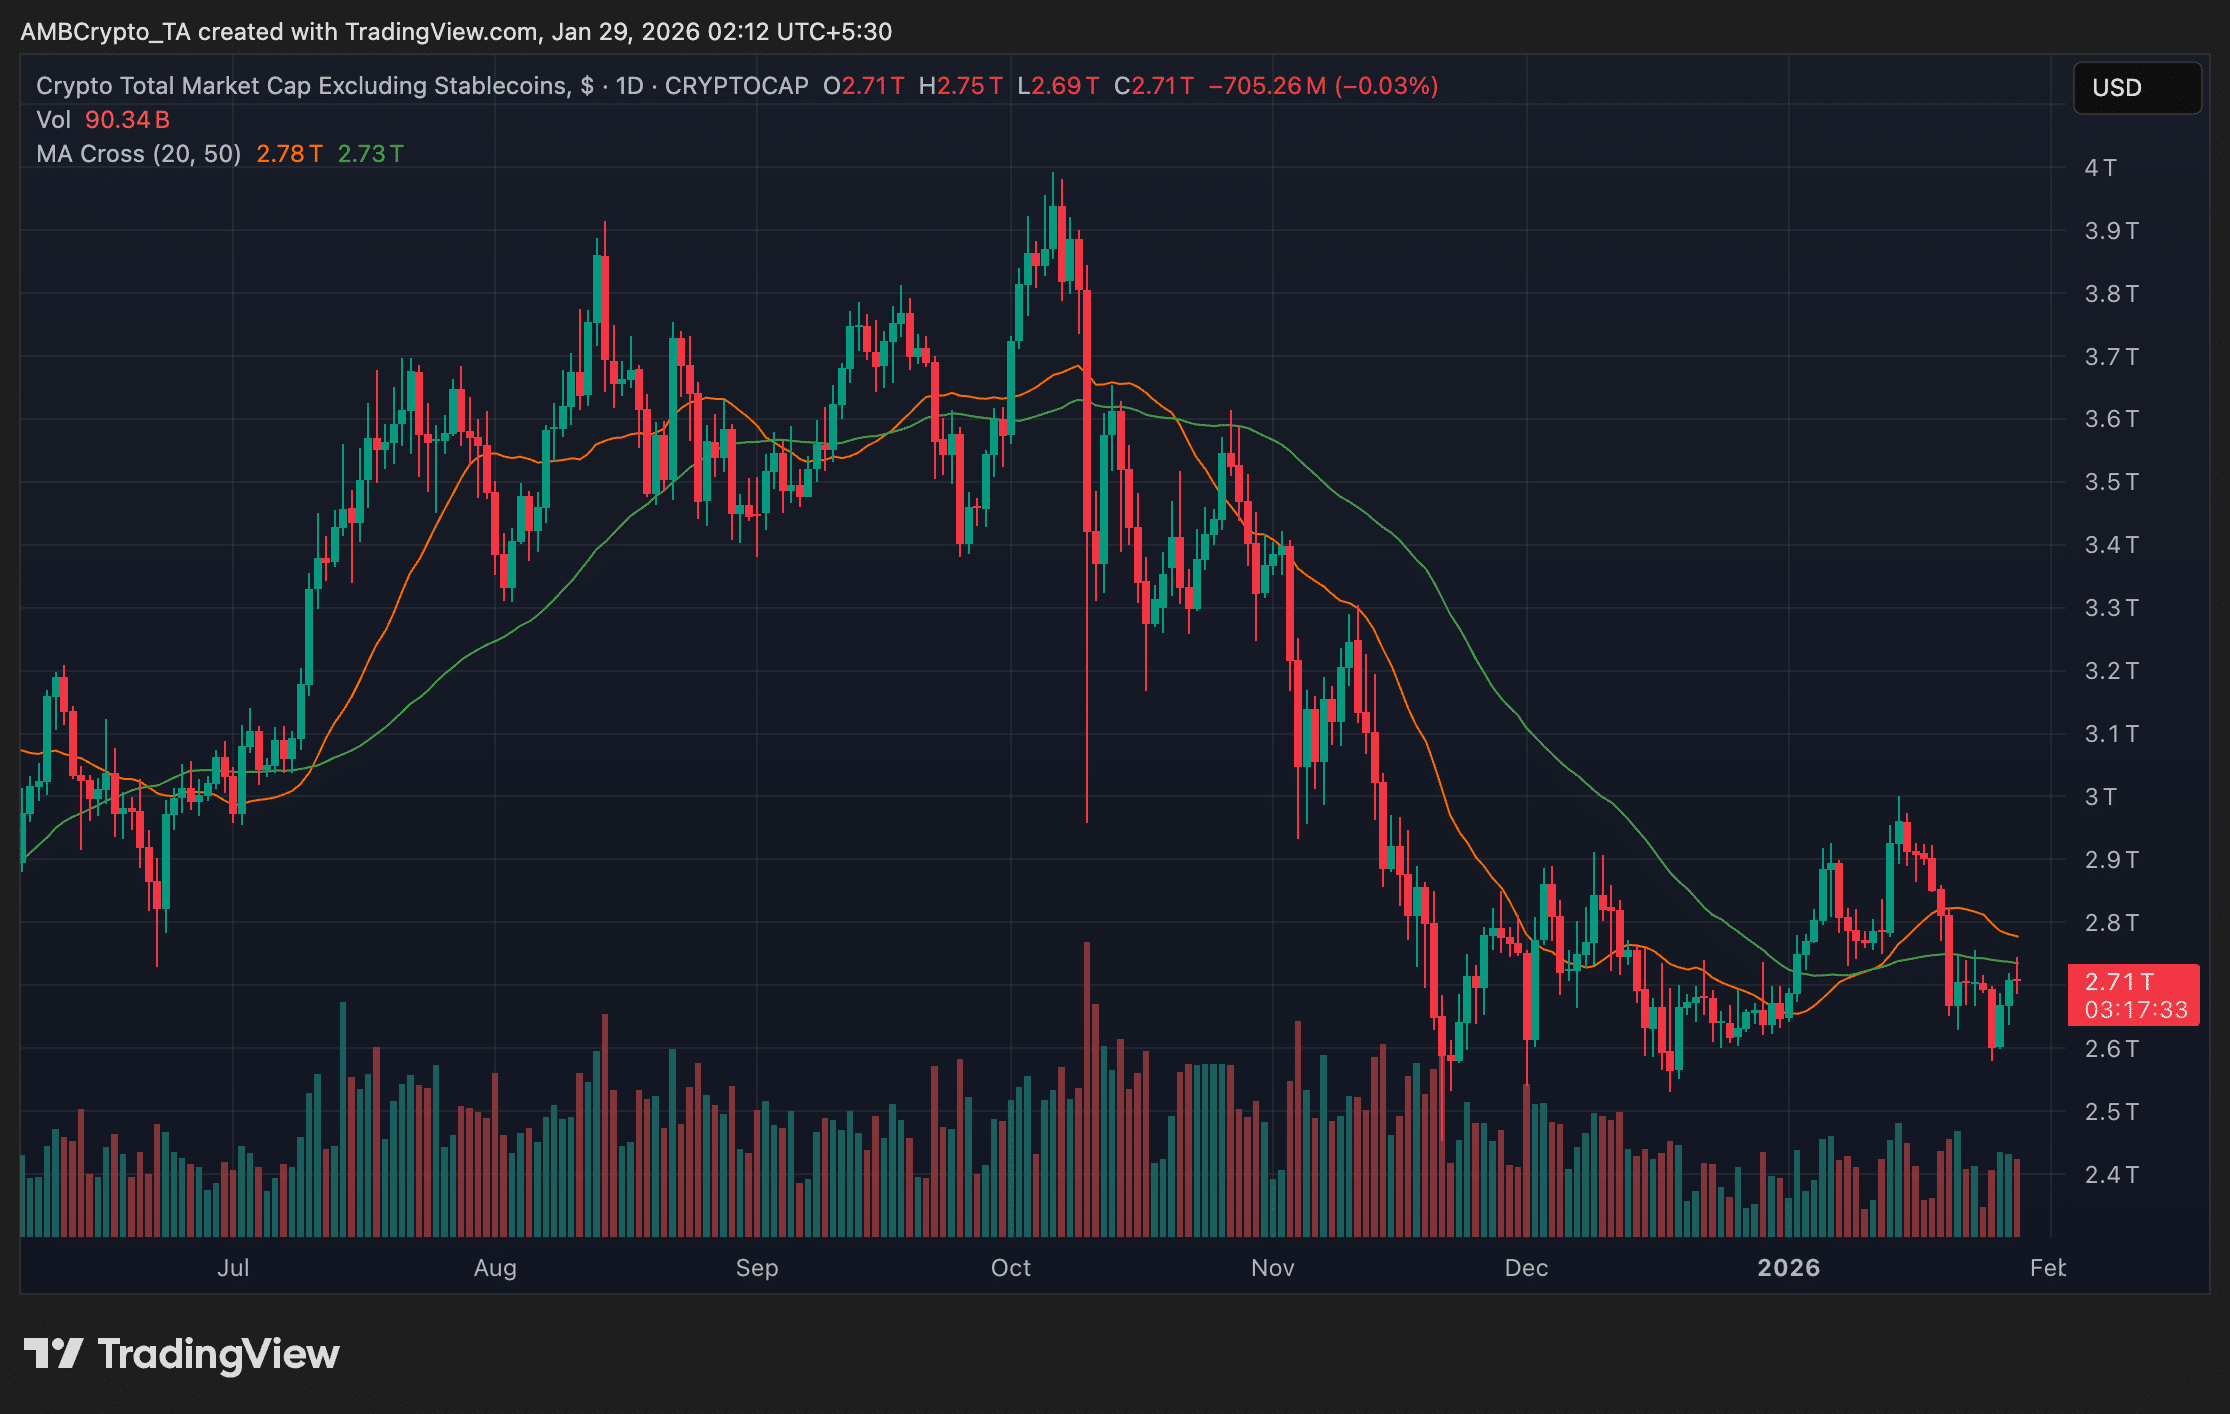Click the 03:17:33 candle countdown timer

[x=2135, y=1010]
